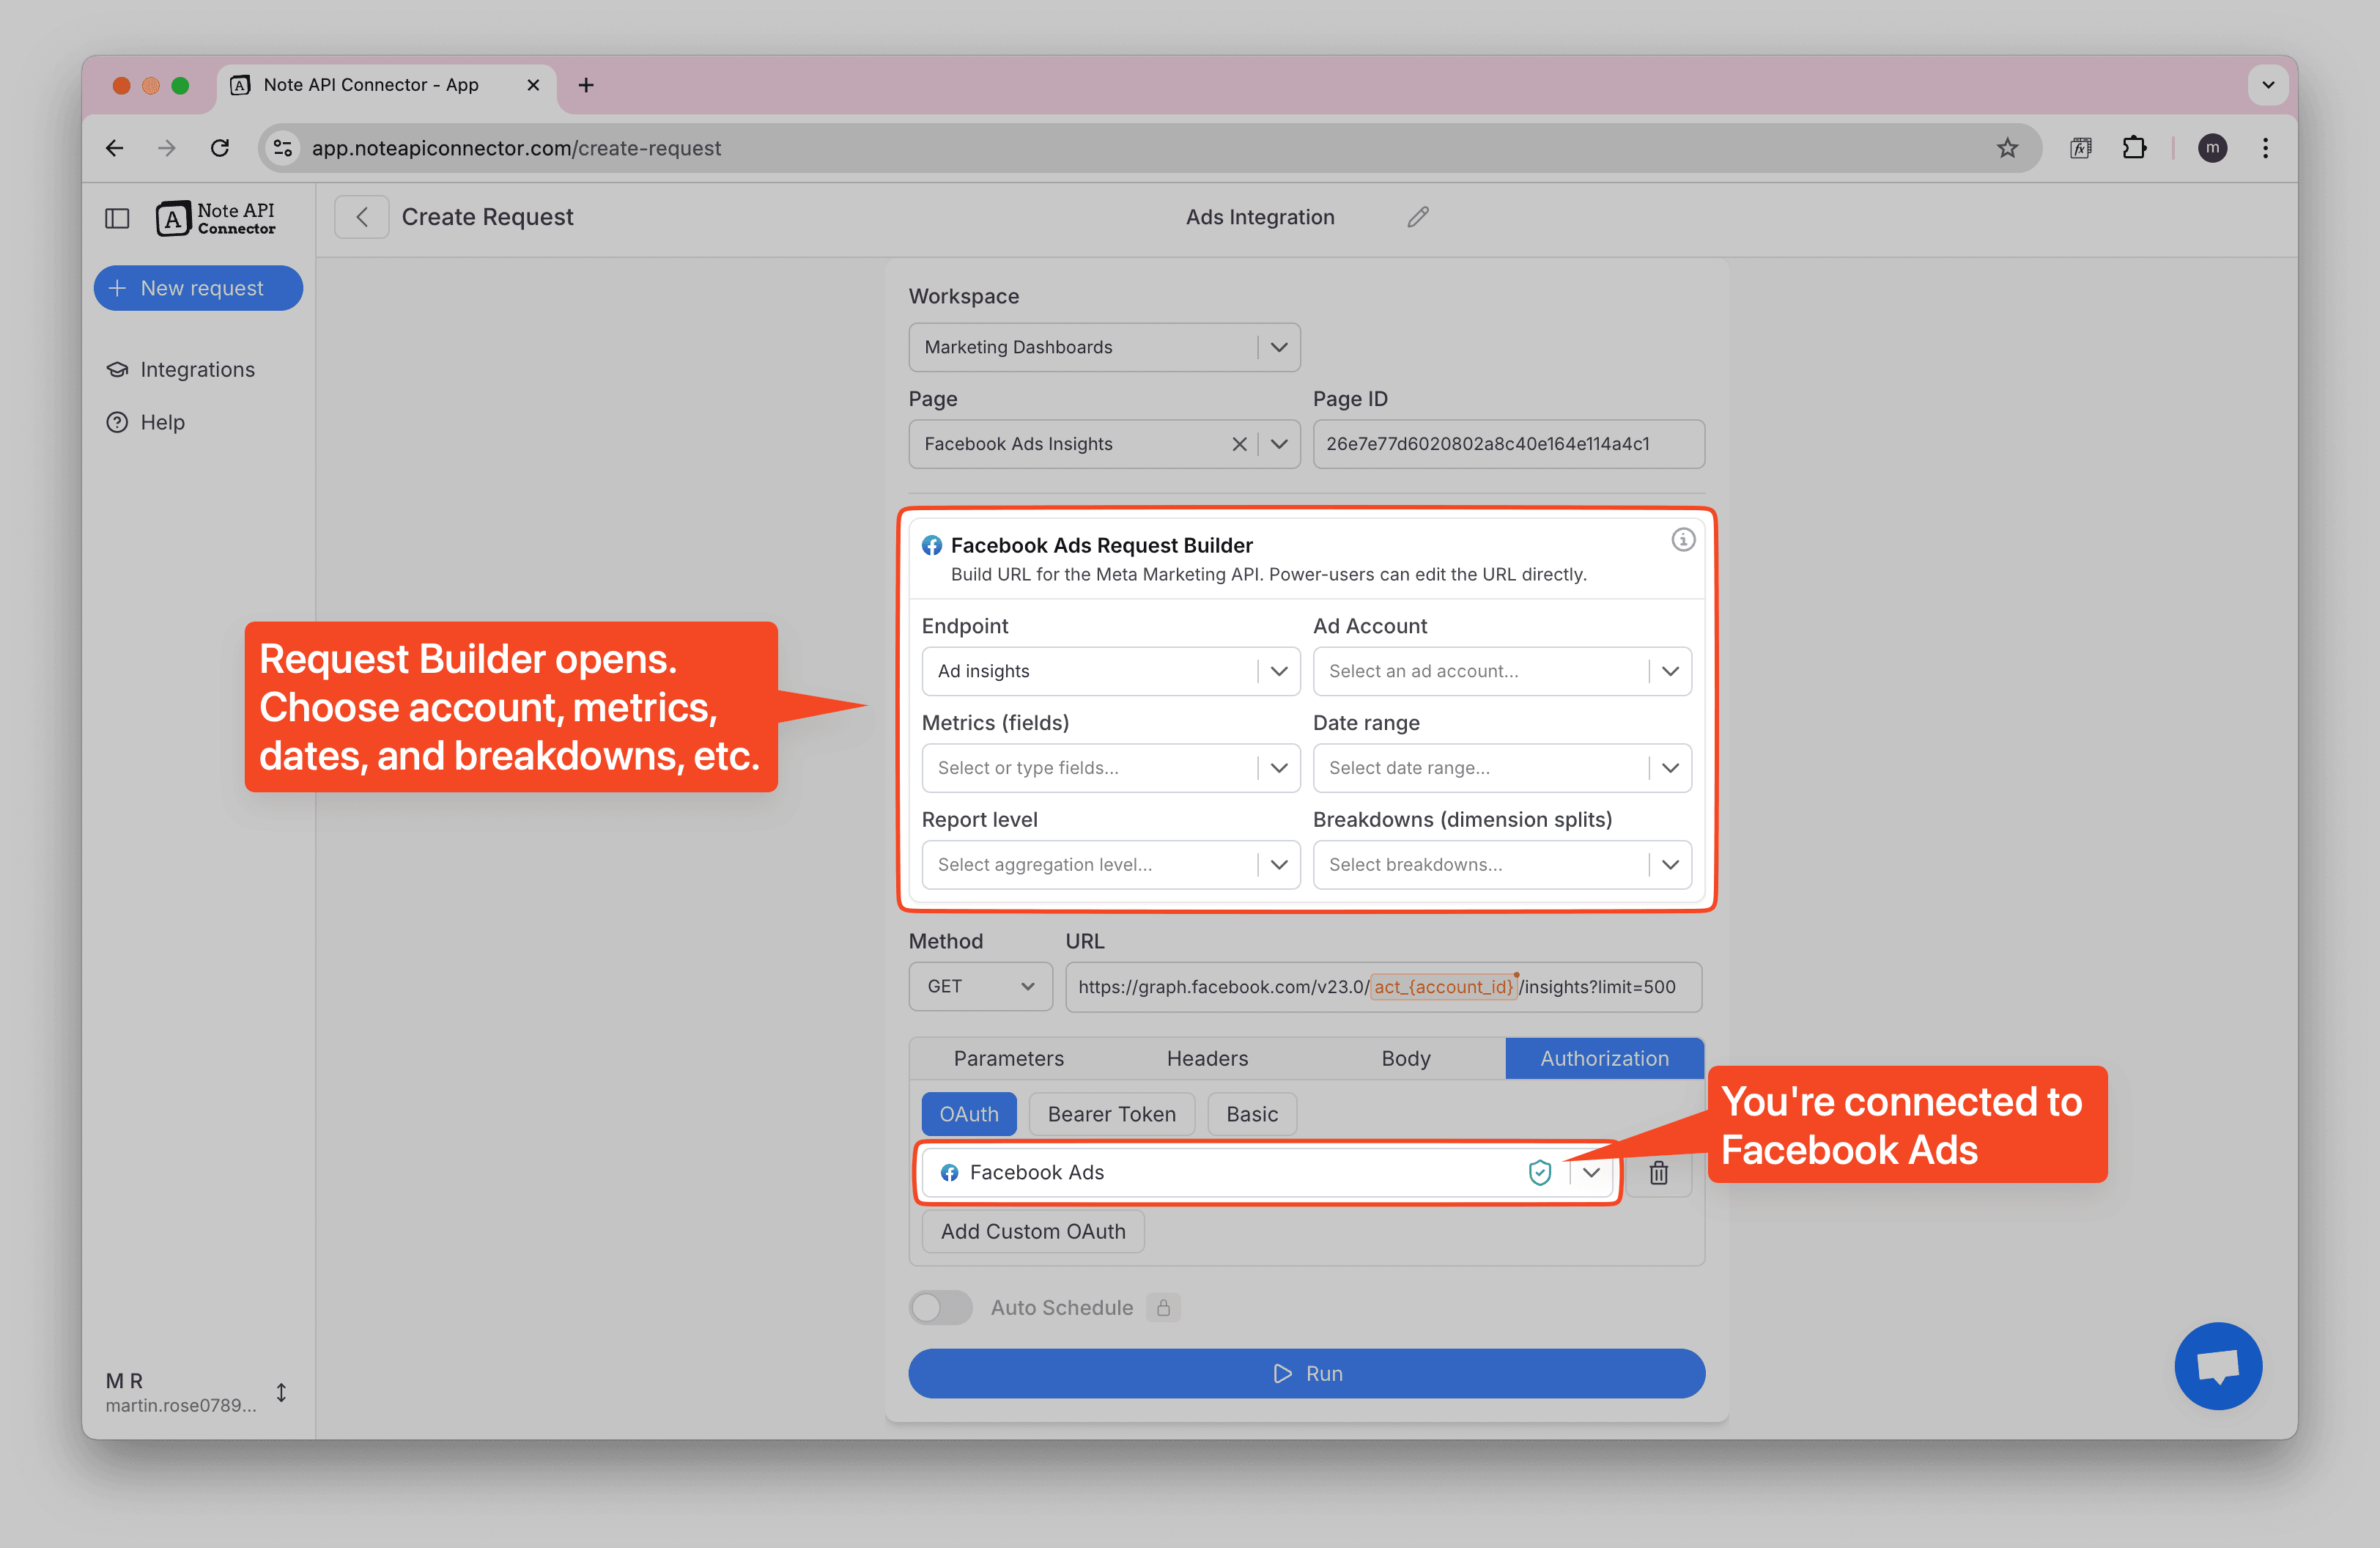
Task: Expand the Date range dropdown
Action: (1501, 768)
